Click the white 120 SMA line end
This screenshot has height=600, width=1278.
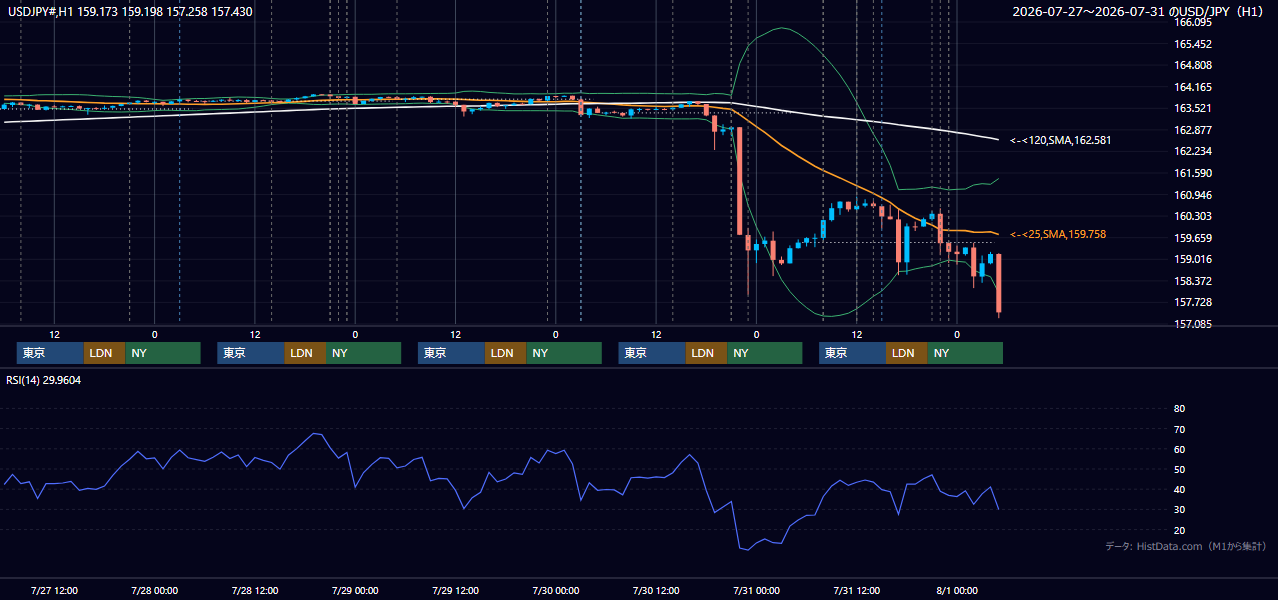tap(997, 139)
